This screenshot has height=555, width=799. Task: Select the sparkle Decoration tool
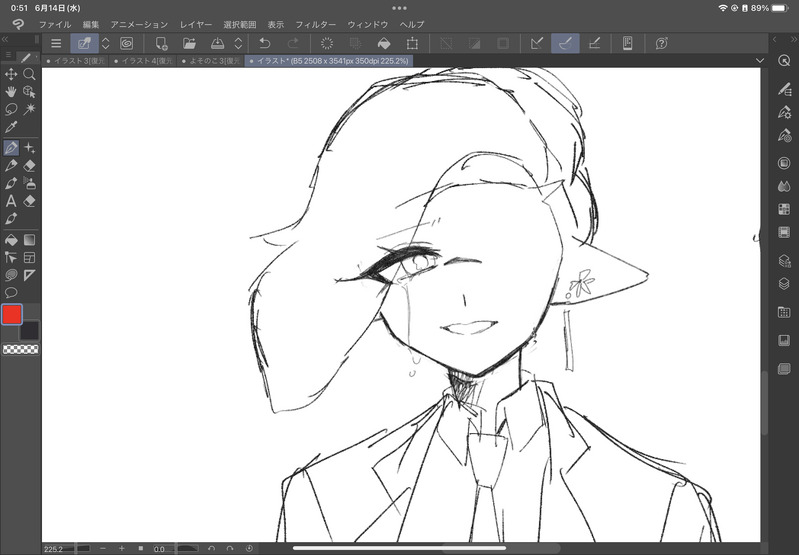coord(30,148)
